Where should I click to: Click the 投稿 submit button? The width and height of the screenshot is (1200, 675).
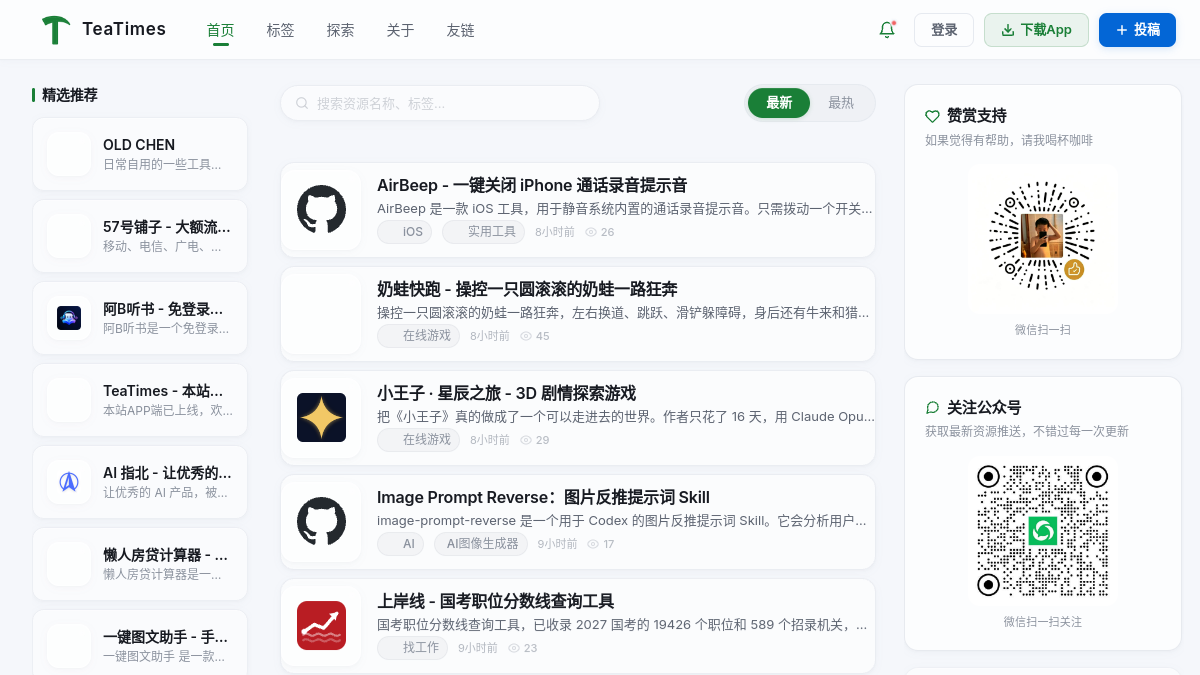(1137, 30)
